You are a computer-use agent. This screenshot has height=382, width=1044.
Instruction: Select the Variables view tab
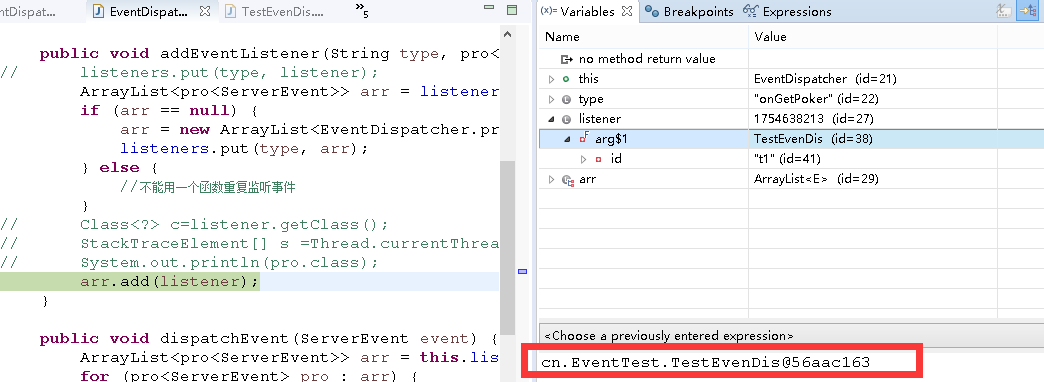[x=588, y=11]
